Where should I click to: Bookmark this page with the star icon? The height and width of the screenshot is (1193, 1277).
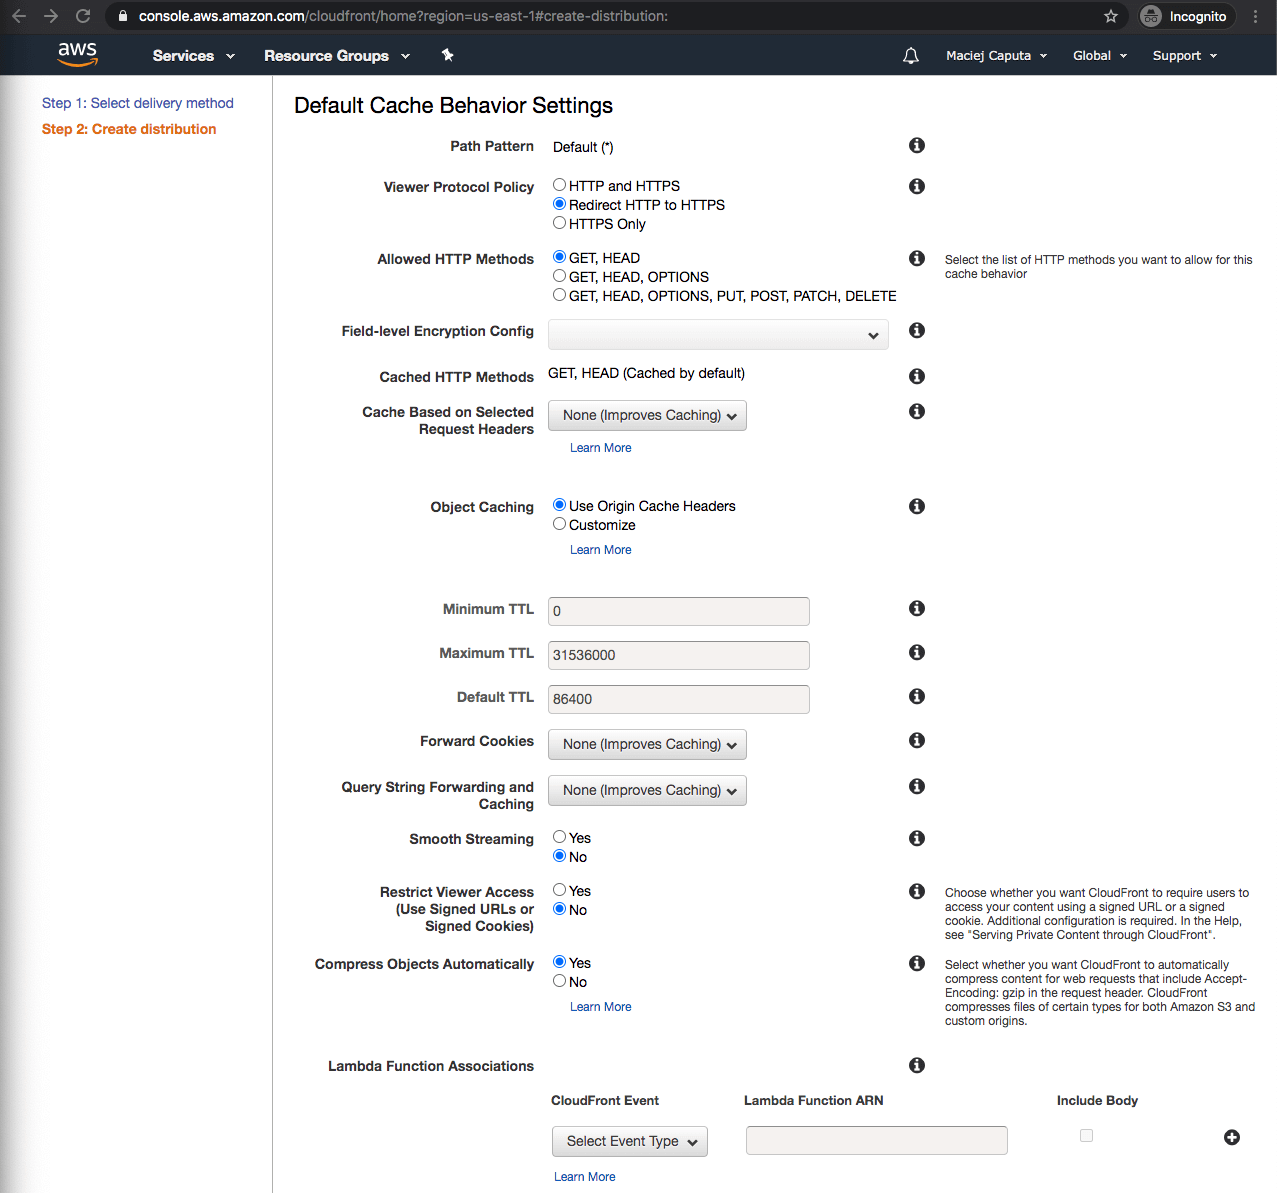point(1110,16)
